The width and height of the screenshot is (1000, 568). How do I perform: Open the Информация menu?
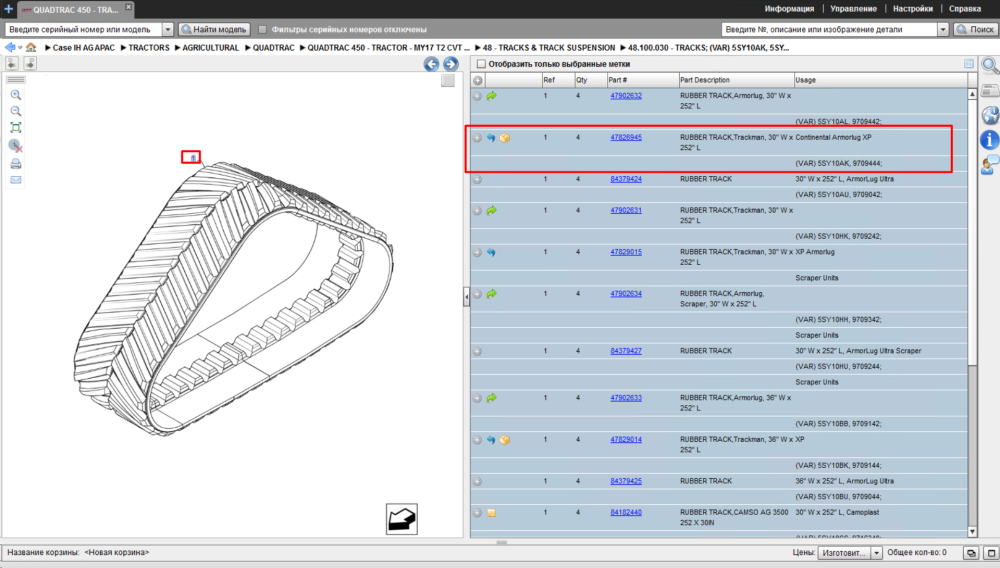pos(789,9)
